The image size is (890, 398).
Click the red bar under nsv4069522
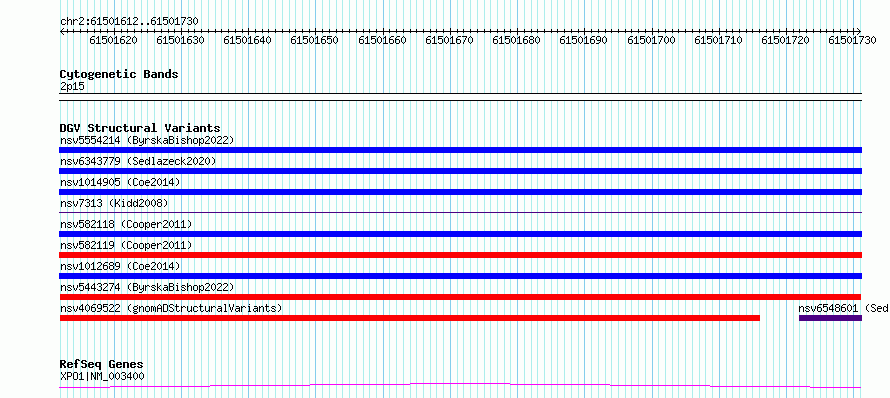409,318
